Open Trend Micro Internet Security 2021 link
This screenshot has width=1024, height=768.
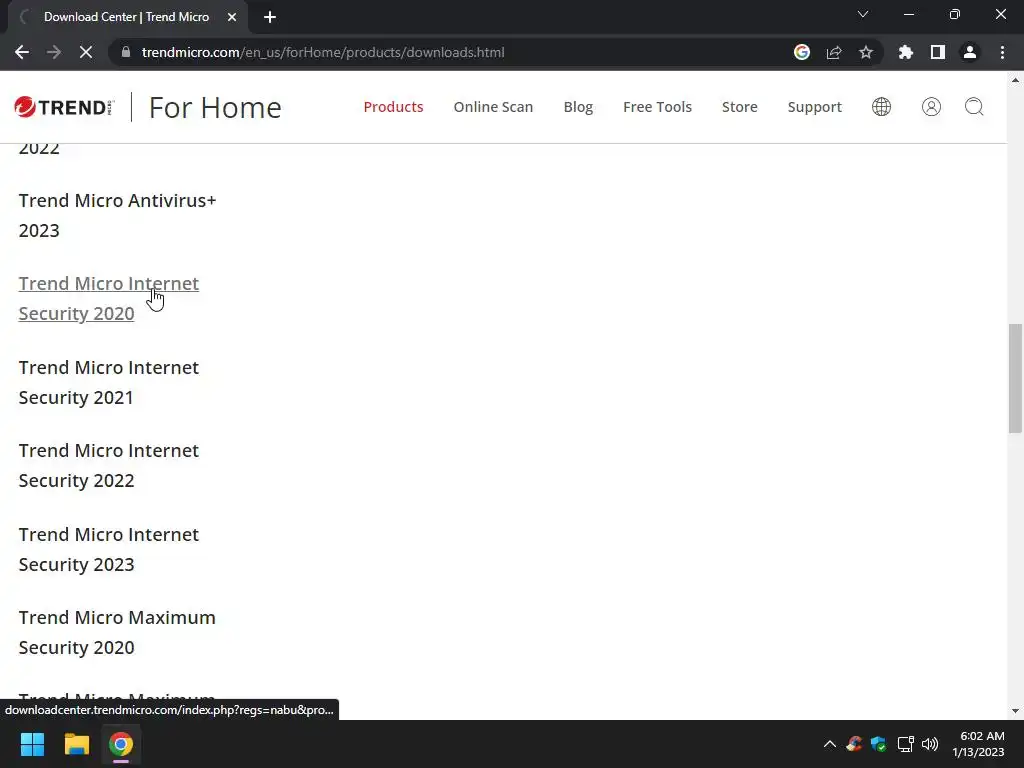click(108, 382)
